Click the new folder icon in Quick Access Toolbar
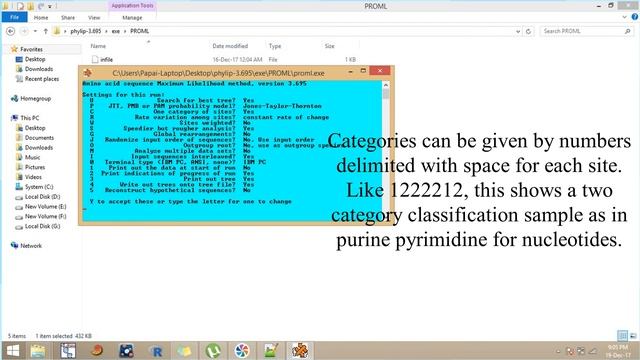Viewport: 640px width, 360px height. tap(31, 6)
